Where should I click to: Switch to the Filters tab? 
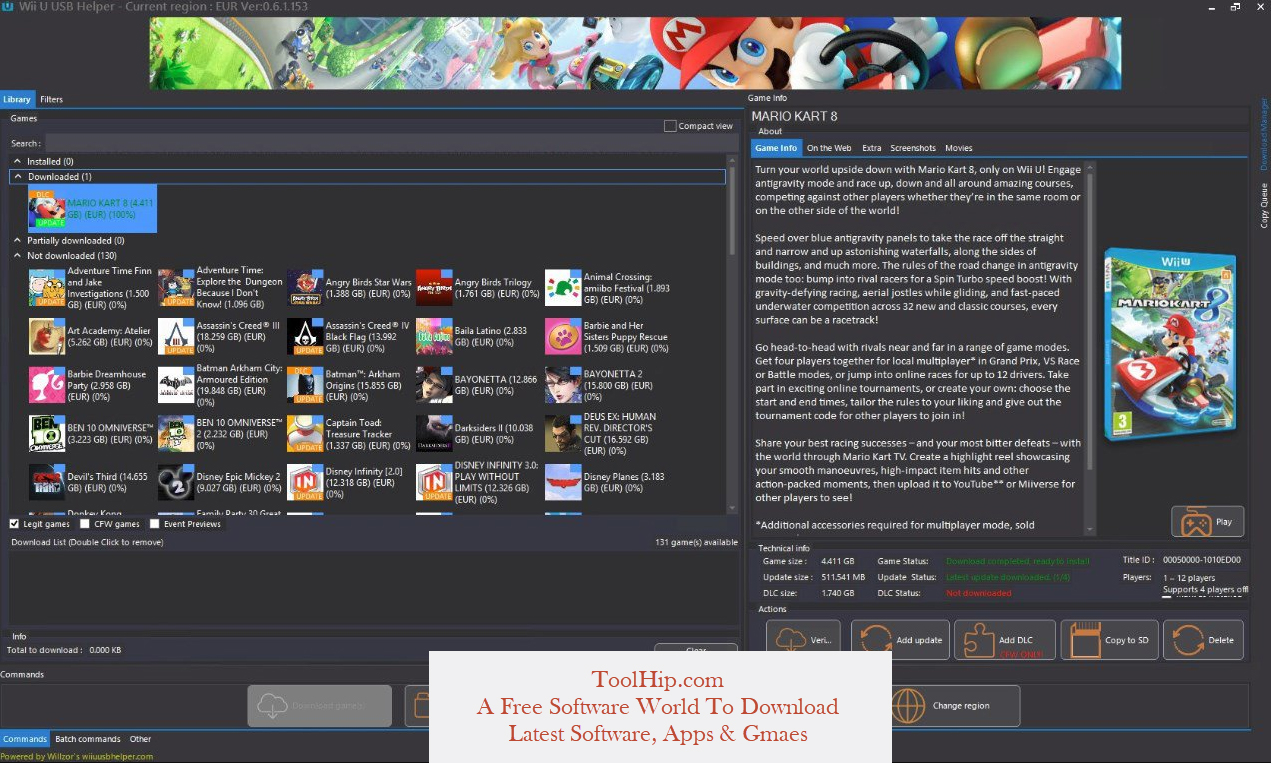click(51, 100)
